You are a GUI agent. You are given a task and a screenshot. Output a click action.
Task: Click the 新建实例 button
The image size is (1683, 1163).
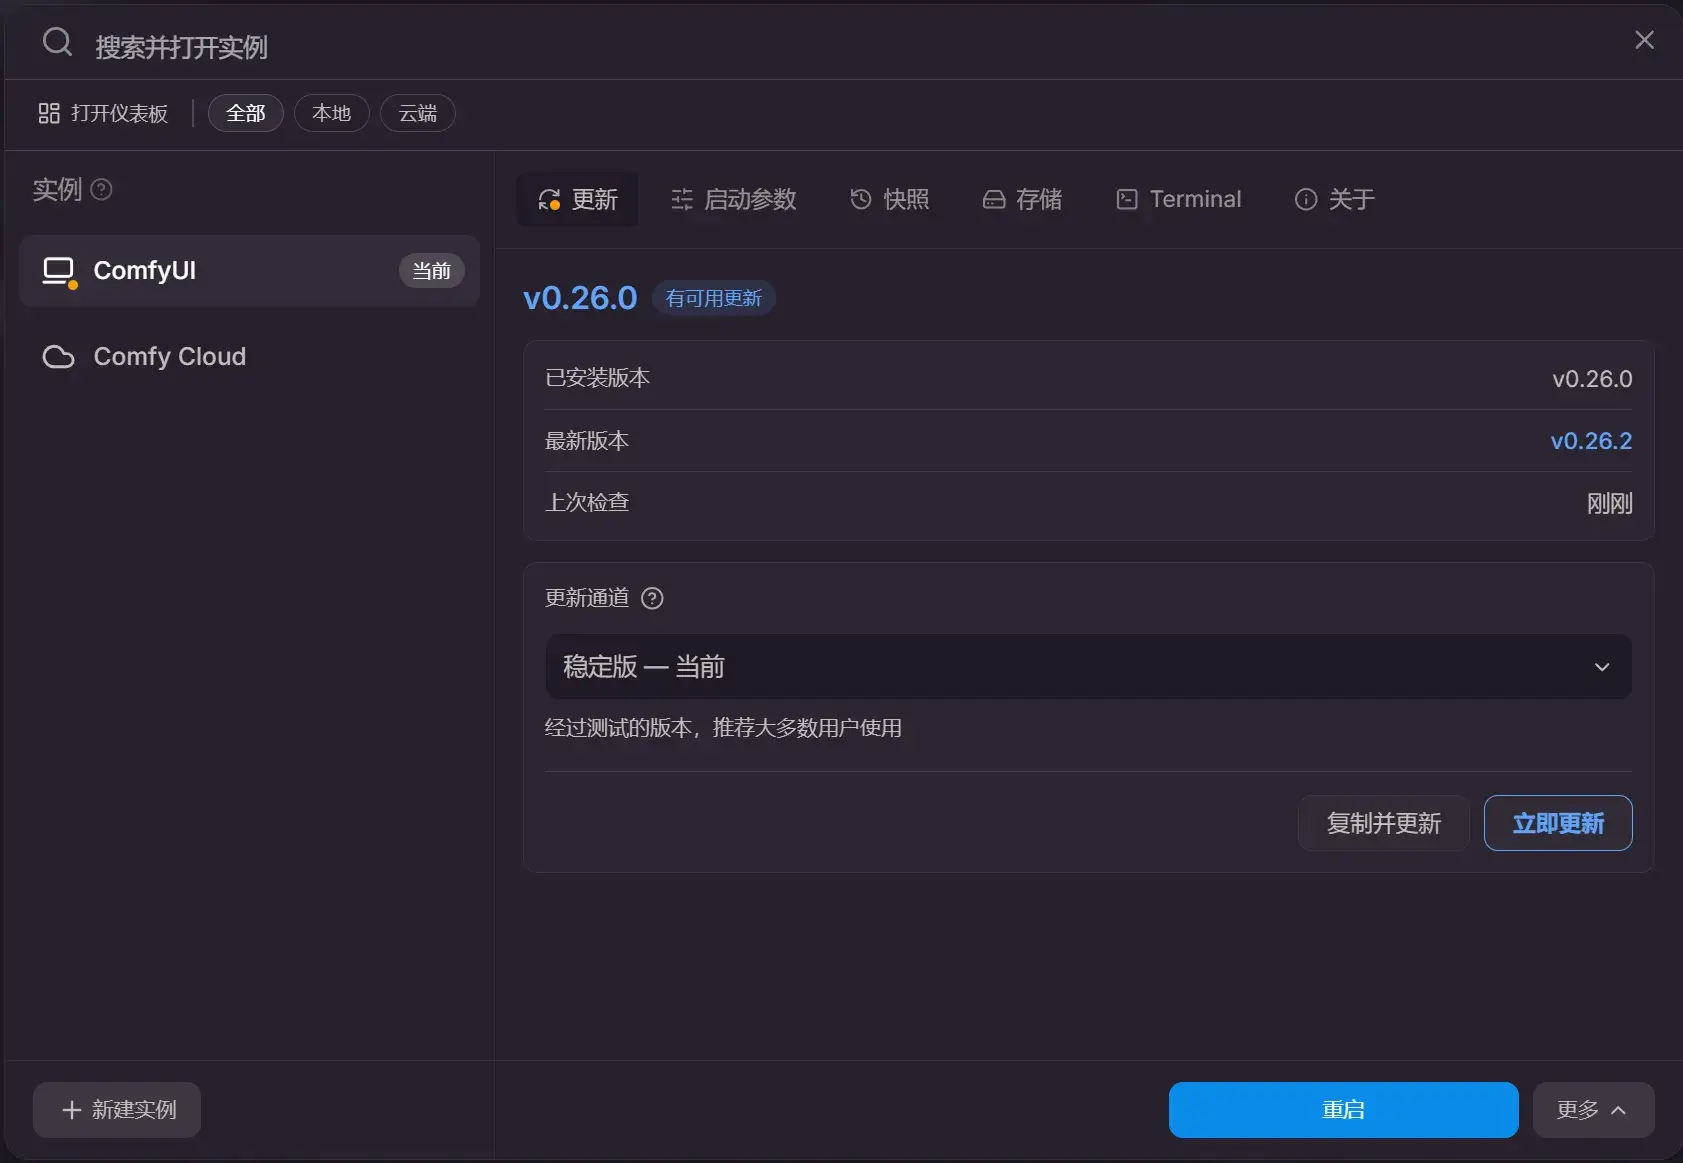point(117,1110)
